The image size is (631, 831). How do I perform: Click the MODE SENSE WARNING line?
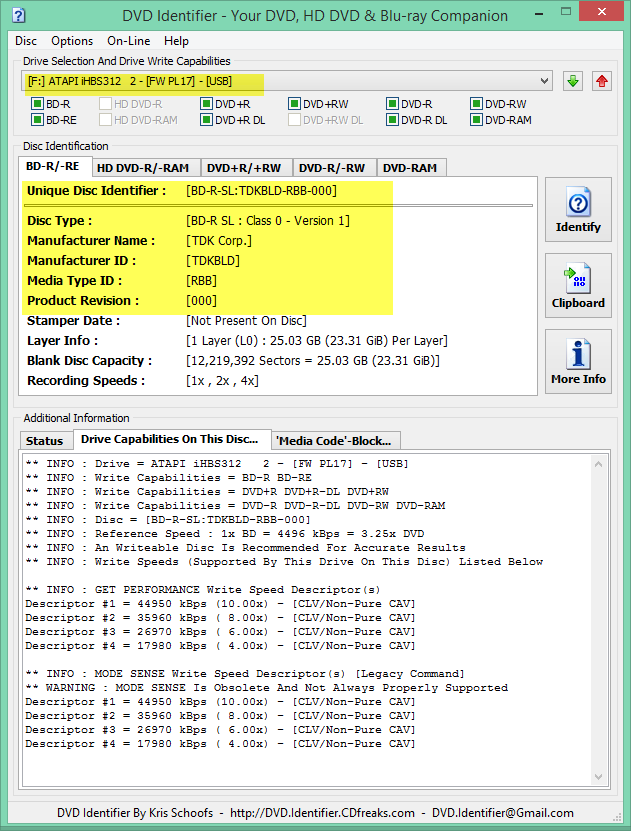click(266, 688)
